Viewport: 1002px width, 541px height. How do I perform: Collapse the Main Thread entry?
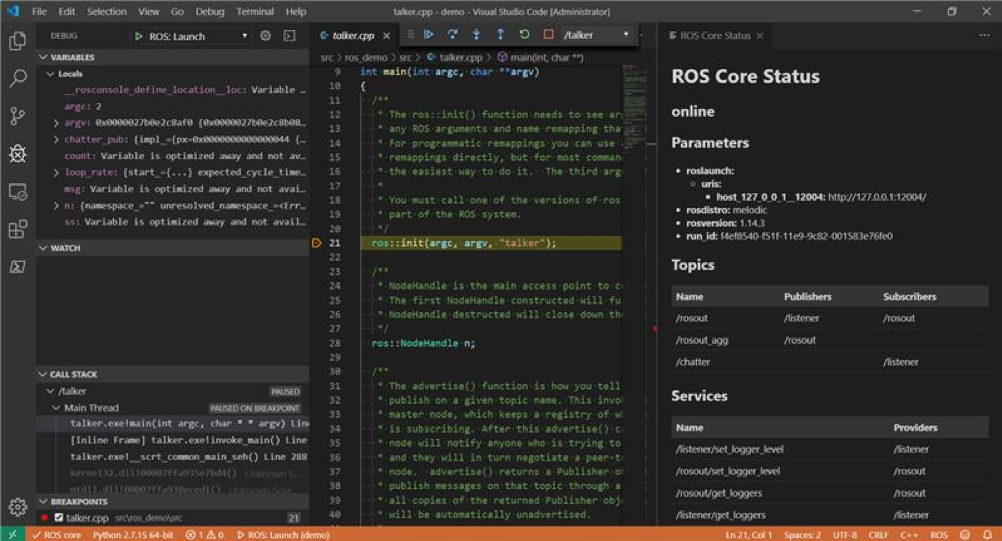(x=56, y=408)
